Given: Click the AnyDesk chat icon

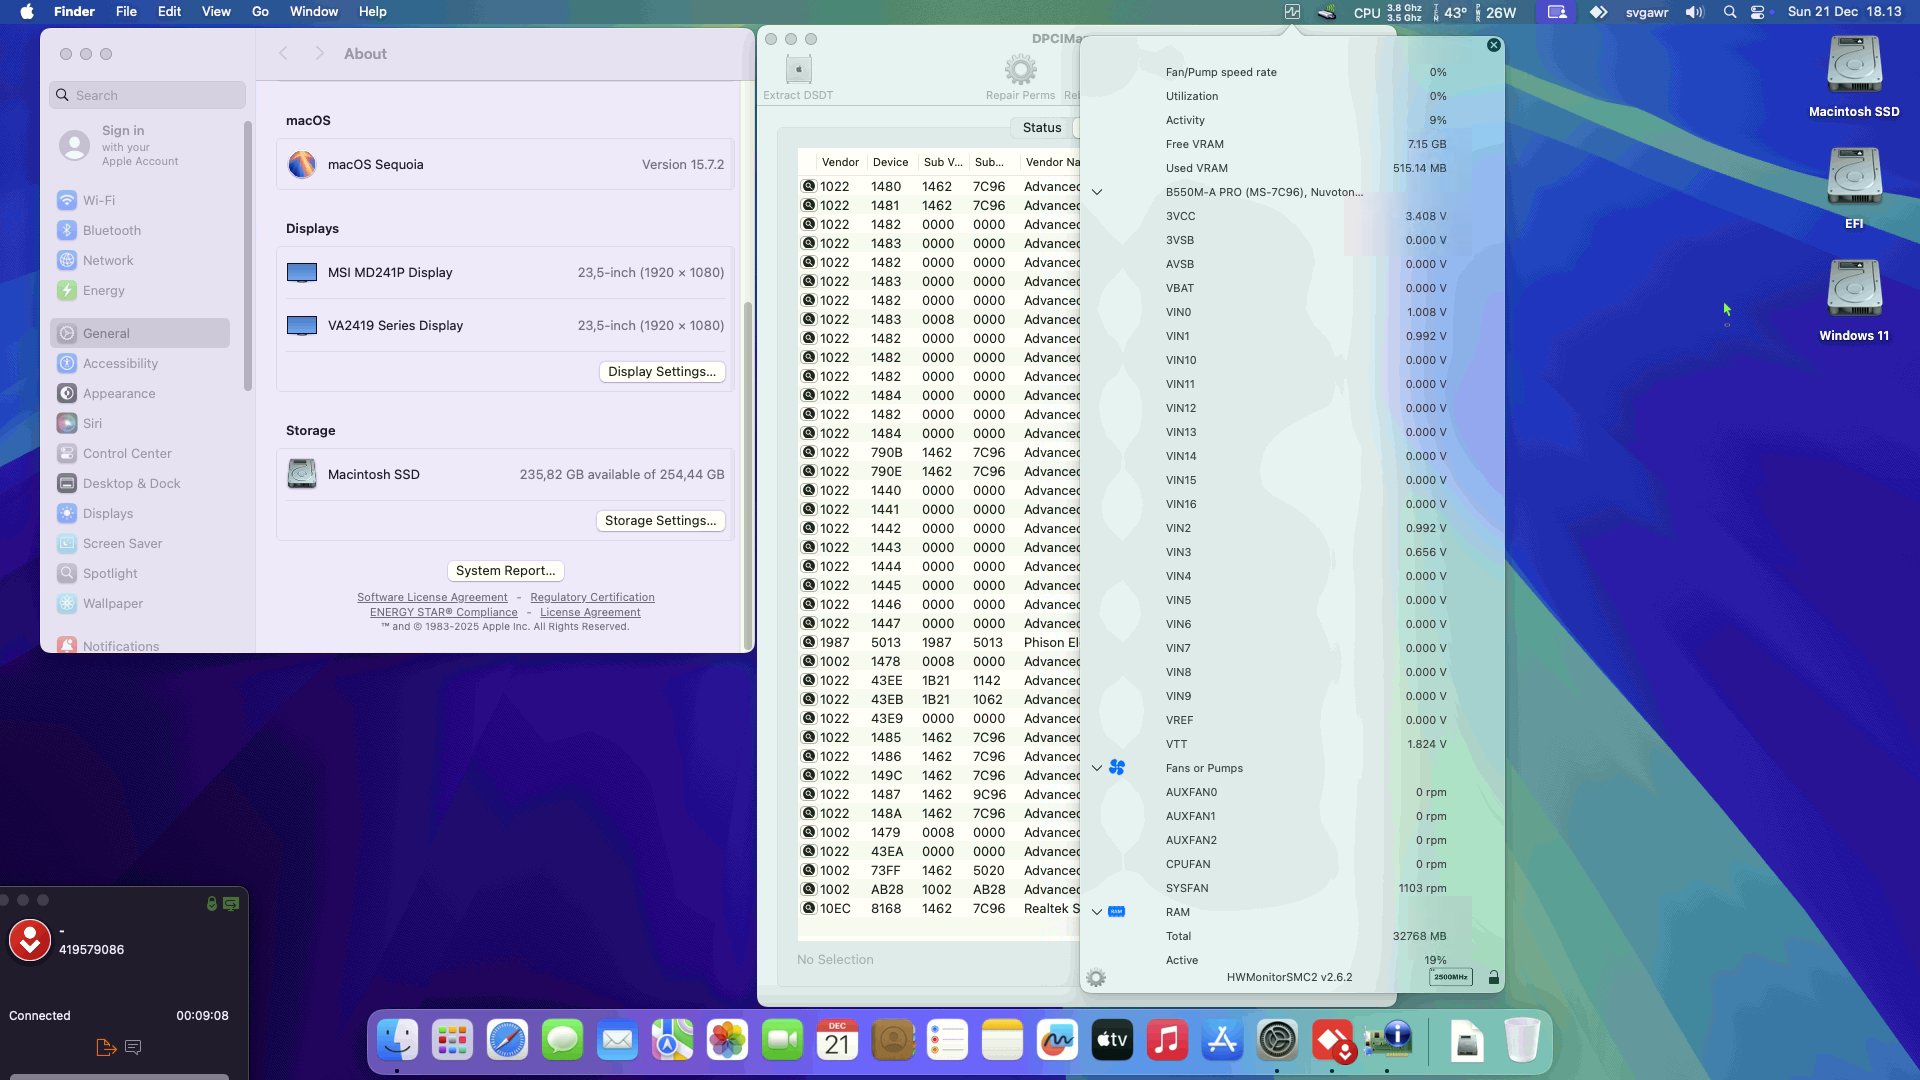Looking at the screenshot, I should [133, 1047].
